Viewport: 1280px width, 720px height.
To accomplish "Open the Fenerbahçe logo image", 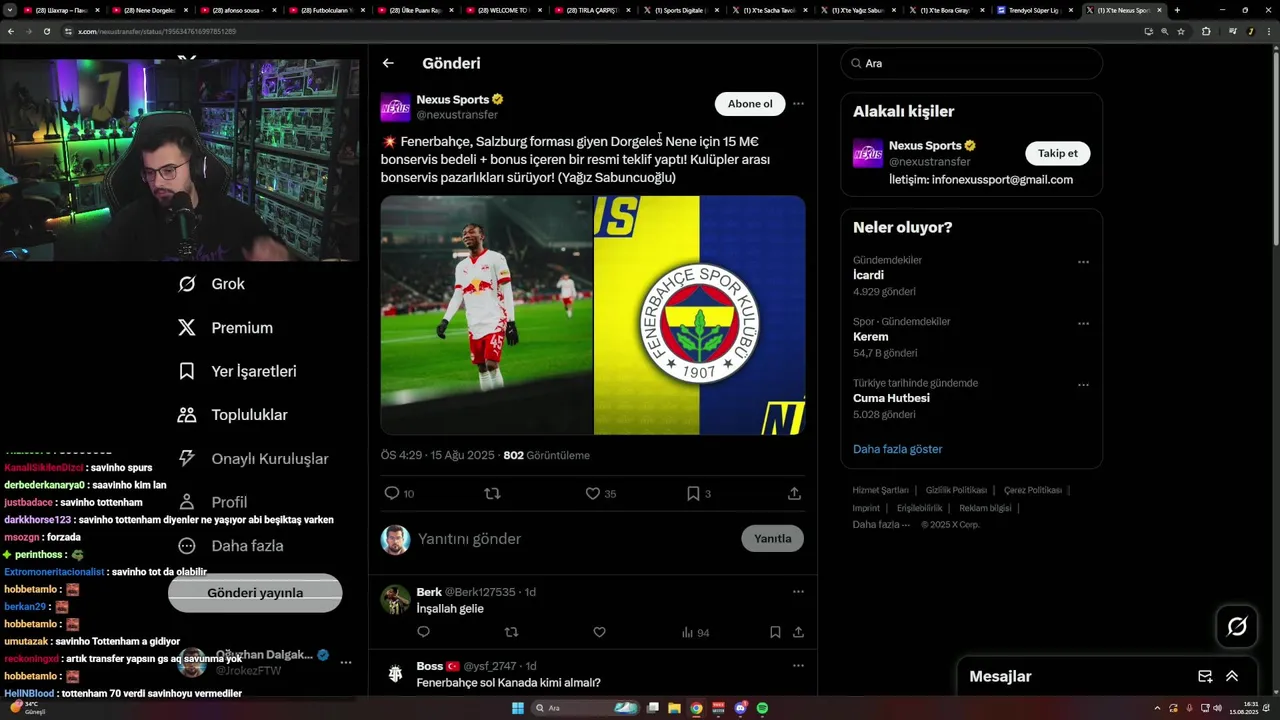I will pos(700,315).
